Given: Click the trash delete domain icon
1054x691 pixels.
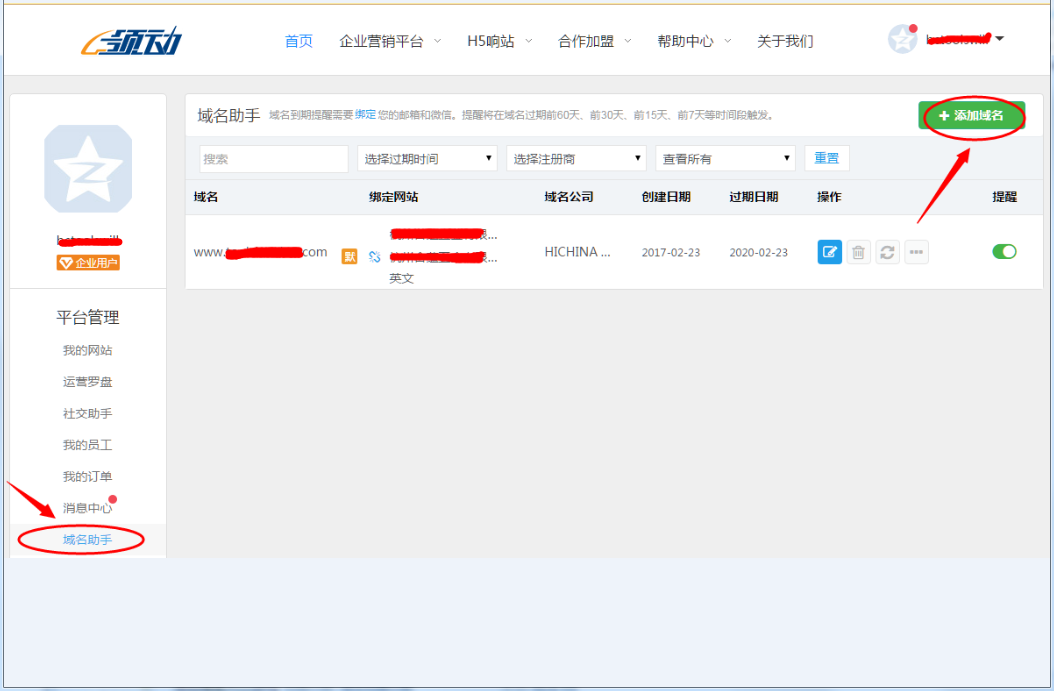Looking at the screenshot, I should pyautogui.click(x=858, y=252).
